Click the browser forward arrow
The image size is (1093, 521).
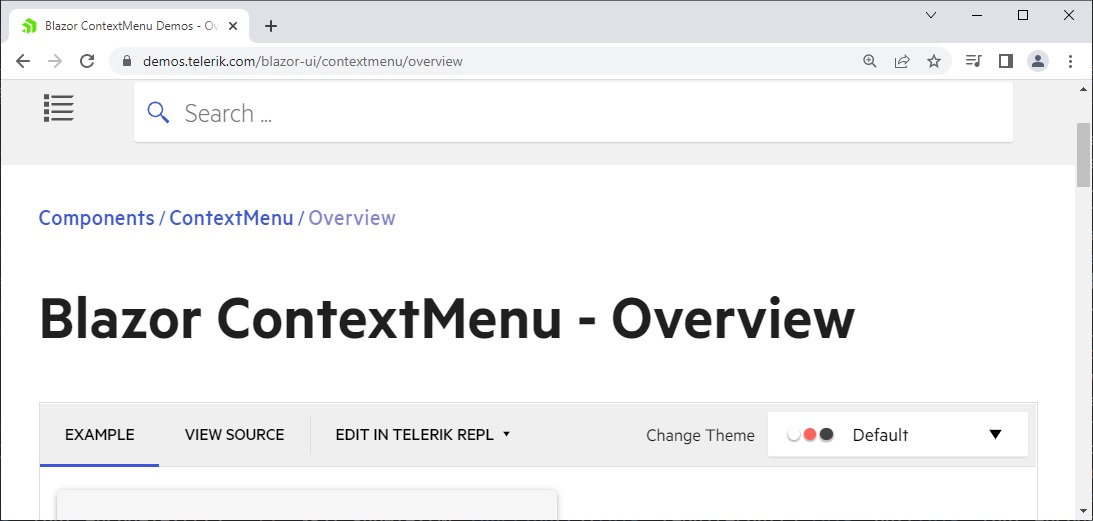pos(55,61)
